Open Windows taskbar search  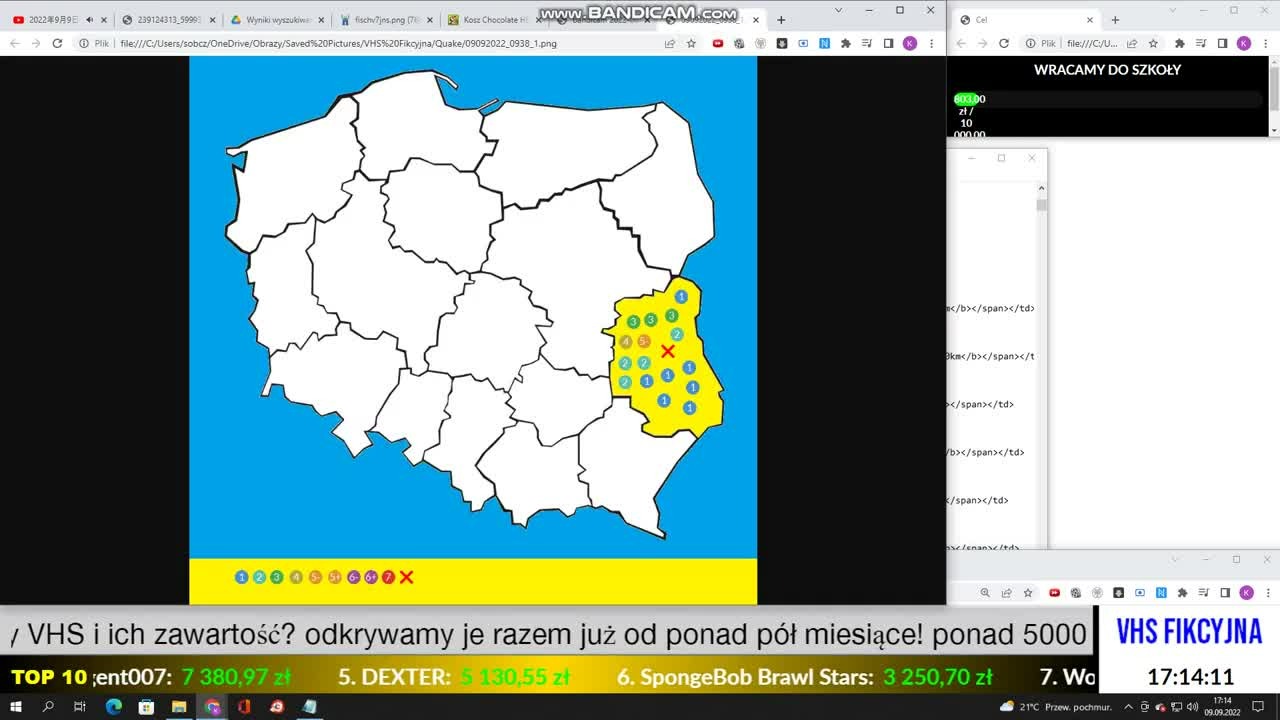(x=48, y=707)
